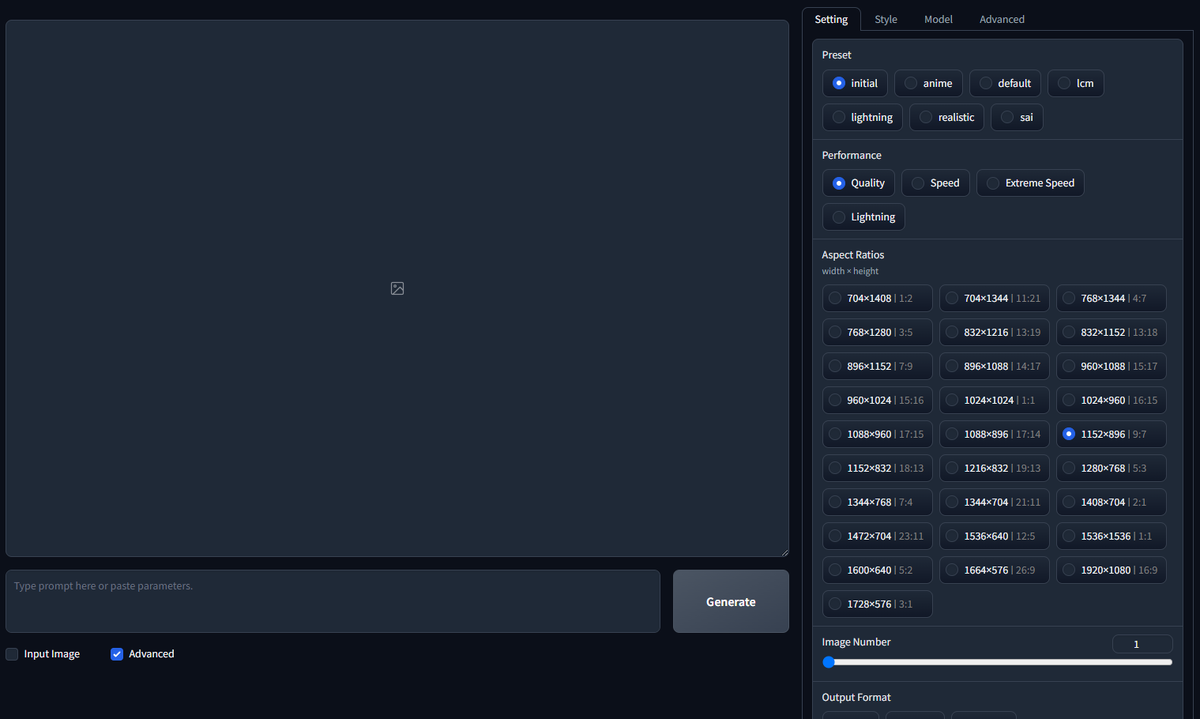
Task: Go to the Advanced tab
Action: click(1002, 19)
